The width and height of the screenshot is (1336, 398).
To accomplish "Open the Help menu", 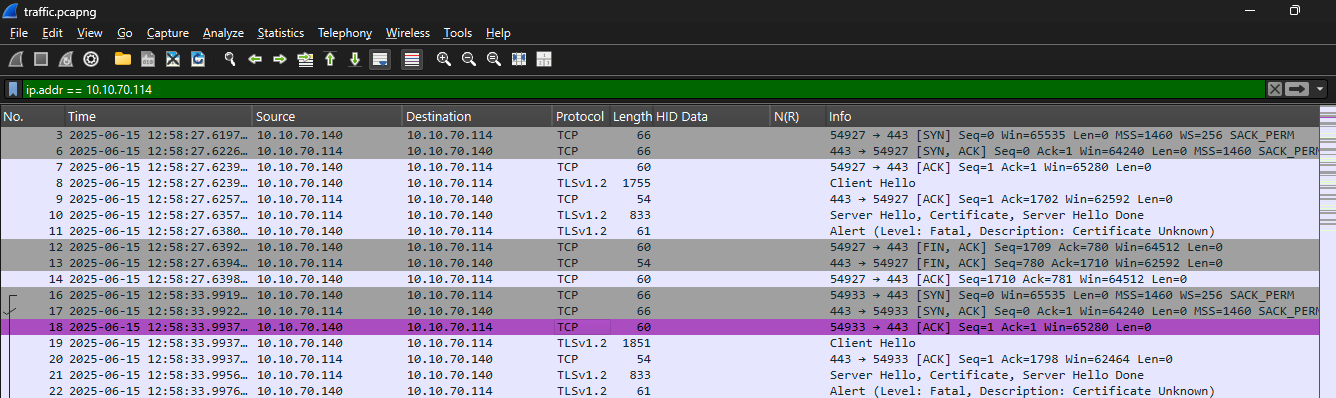I will pyautogui.click(x=498, y=33).
